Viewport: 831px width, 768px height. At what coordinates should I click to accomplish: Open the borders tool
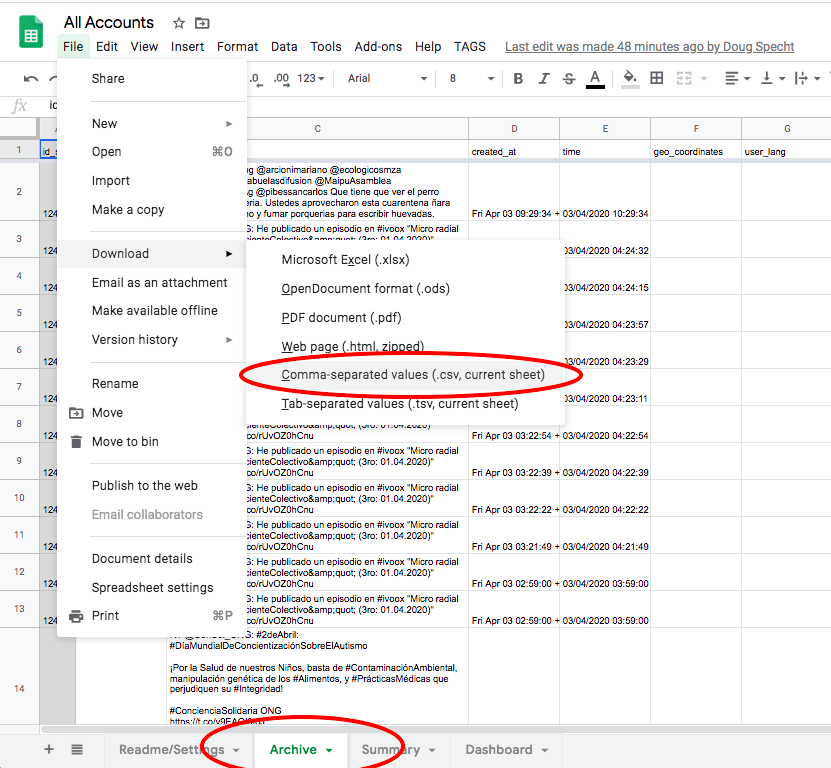(x=657, y=78)
